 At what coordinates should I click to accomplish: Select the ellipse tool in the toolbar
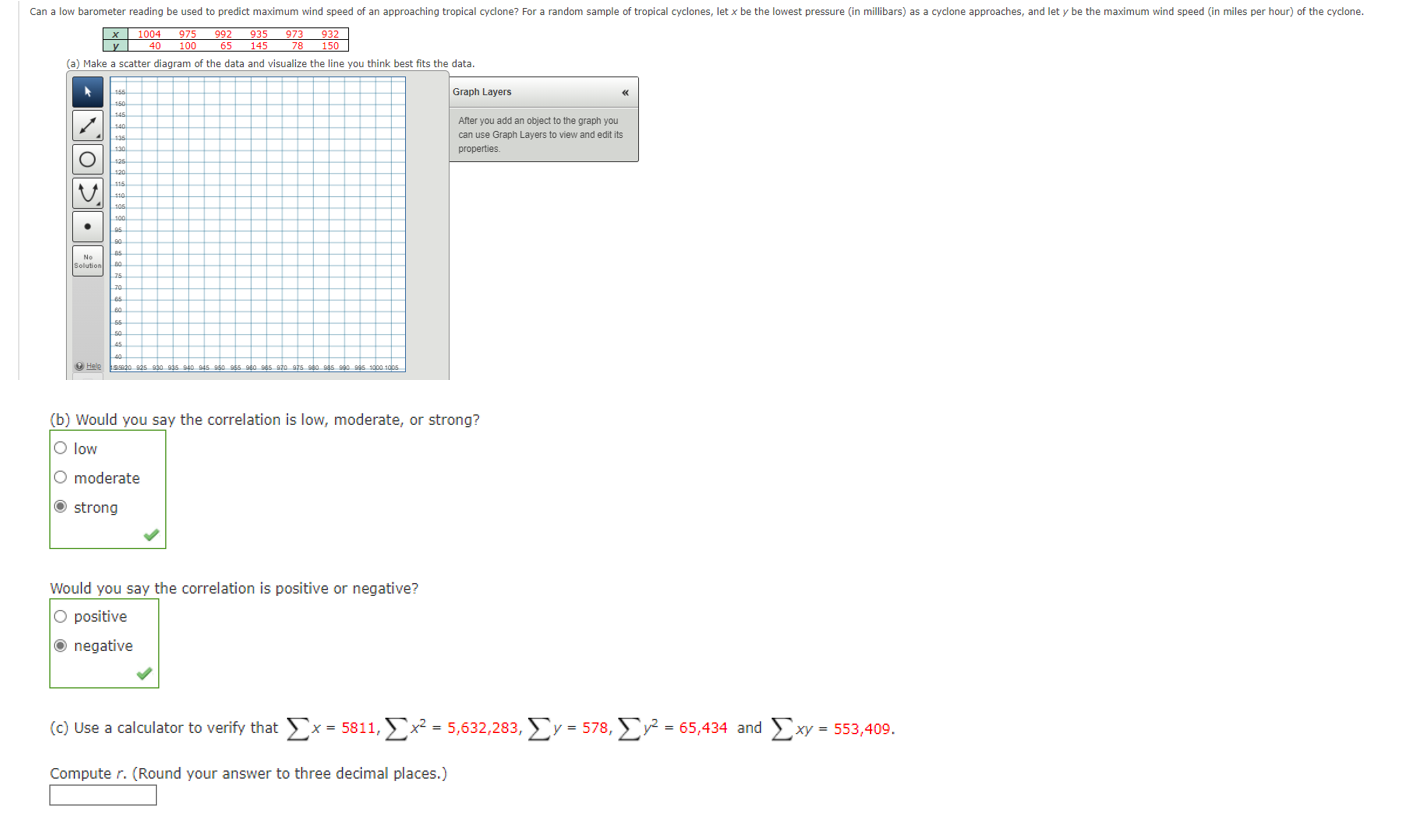[88, 157]
